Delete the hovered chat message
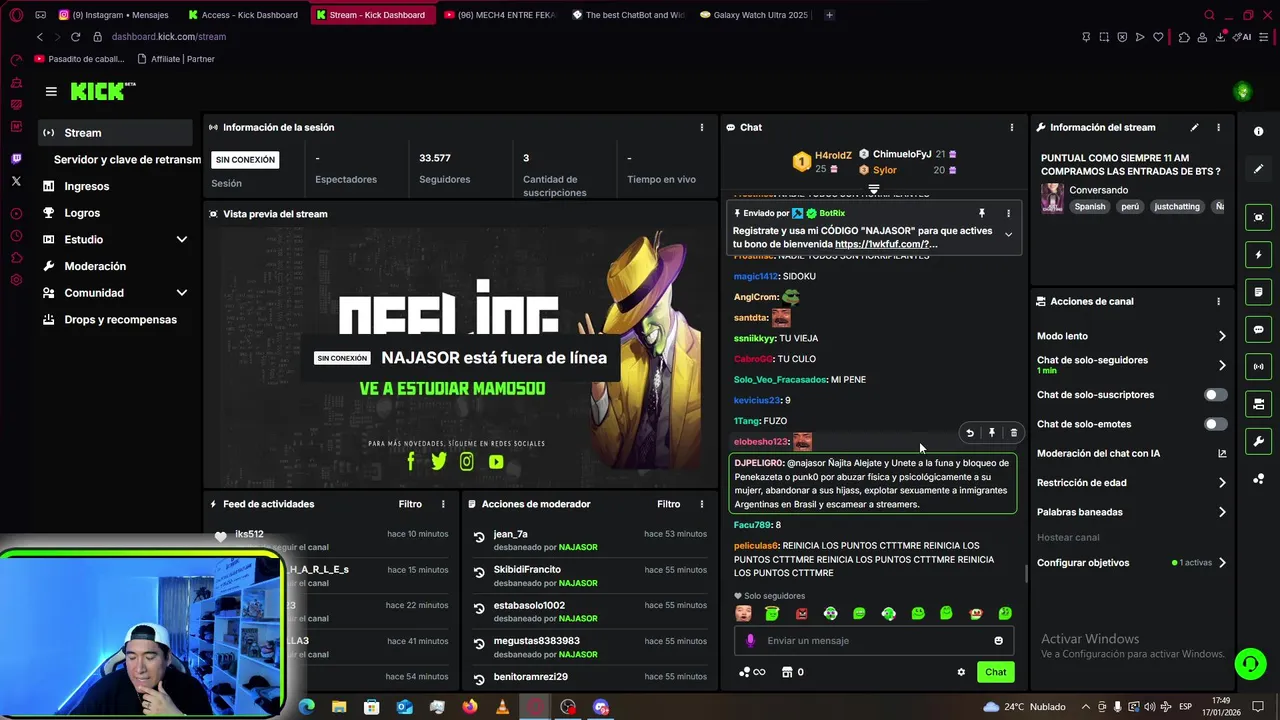This screenshot has width=1280, height=720. pyautogui.click(x=1013, y=433)
